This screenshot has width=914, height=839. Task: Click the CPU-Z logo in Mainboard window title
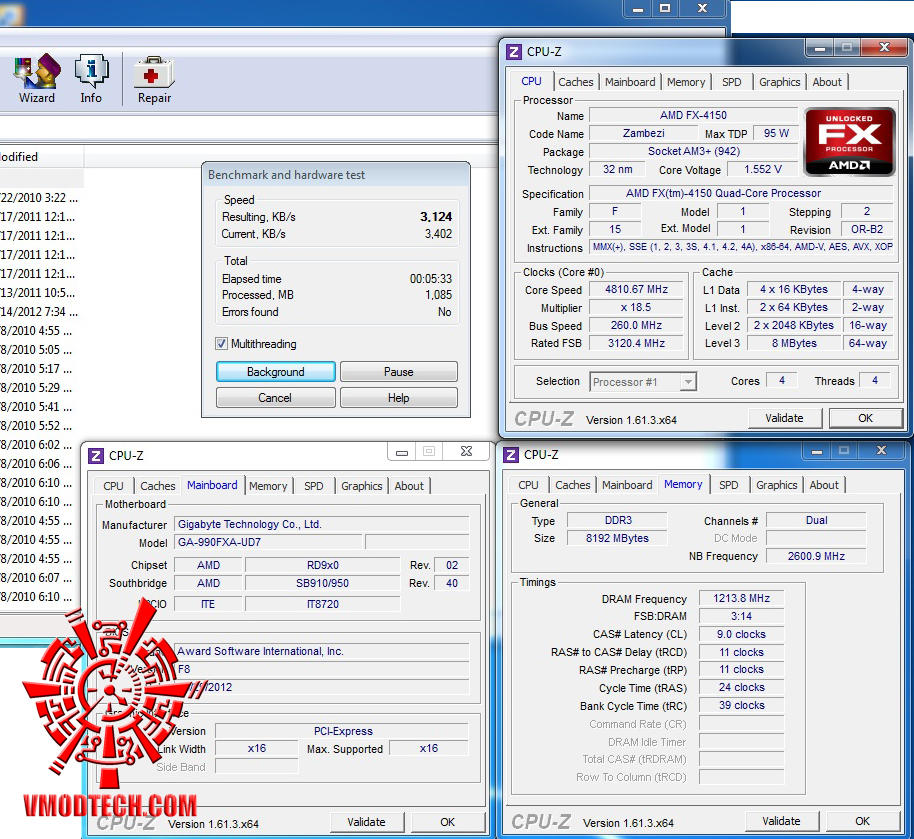(96, 455)
